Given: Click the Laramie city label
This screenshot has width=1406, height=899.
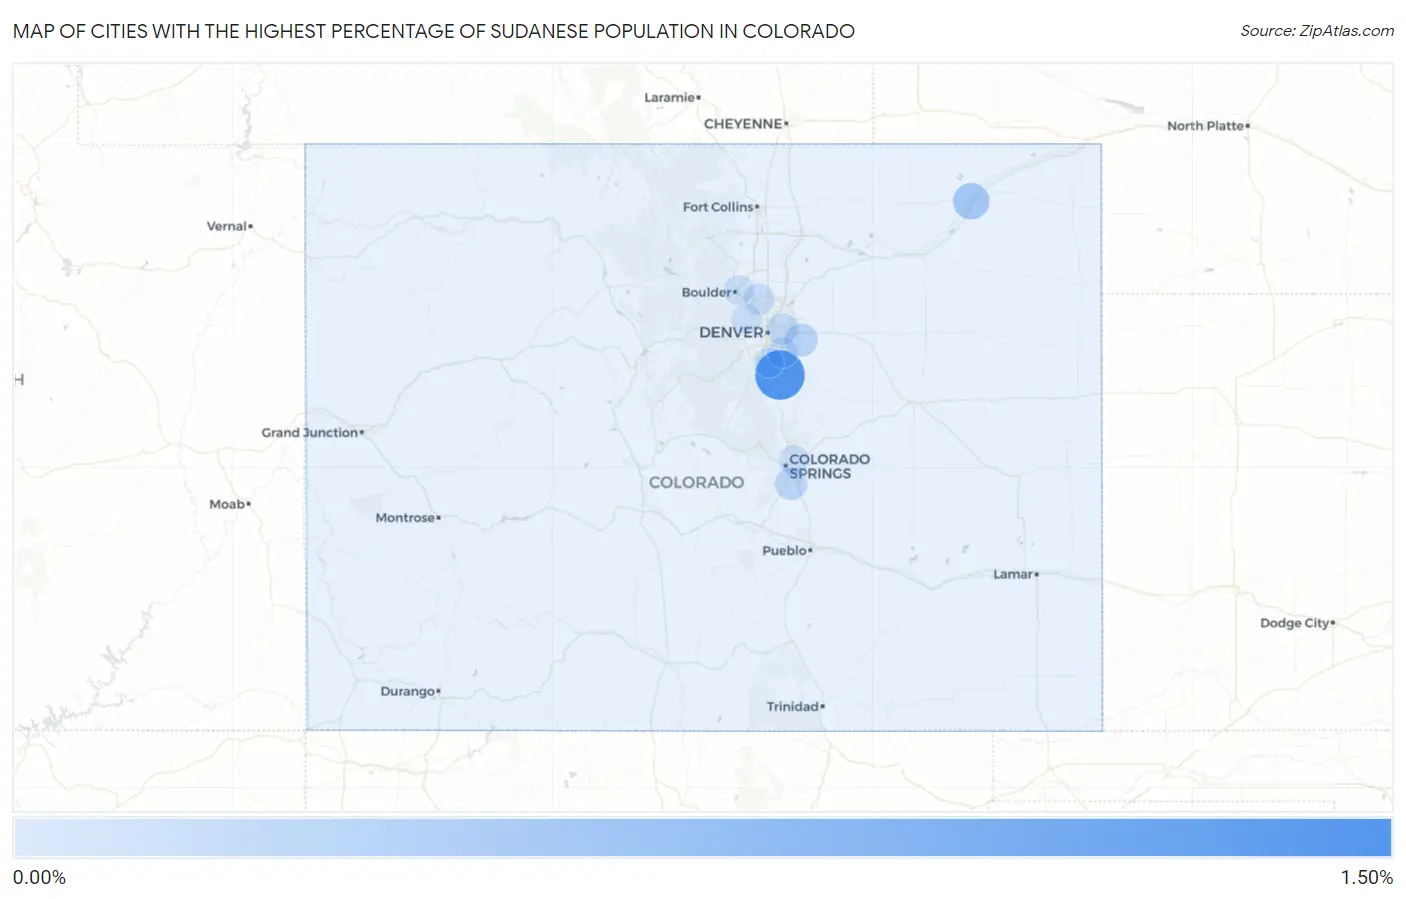Looking at the screenshot, I should (x=670, y=97).
